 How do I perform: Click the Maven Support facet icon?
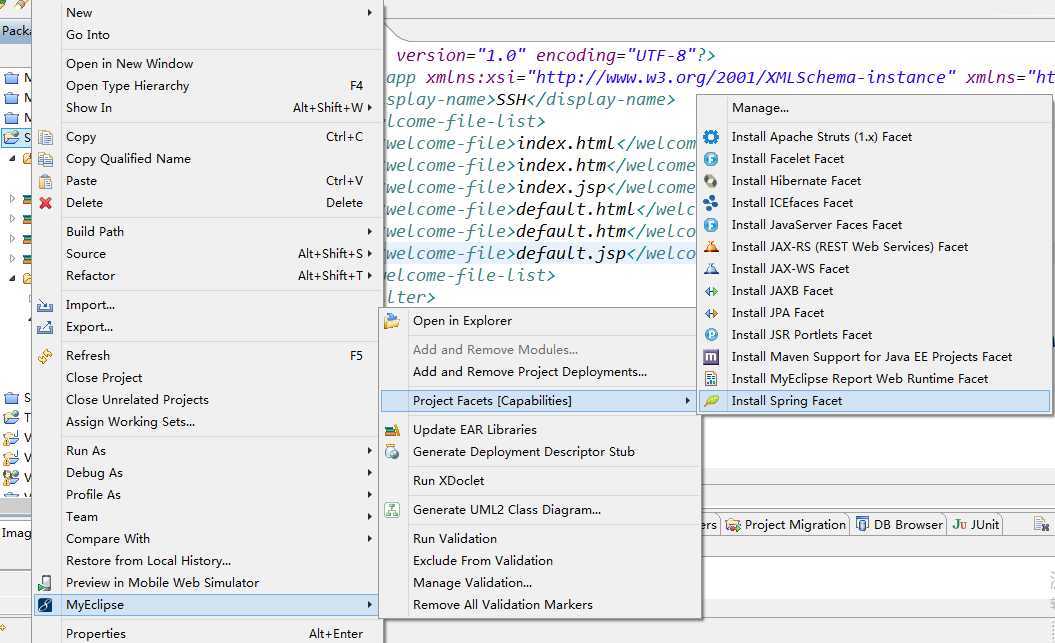(x=711, y=357)
